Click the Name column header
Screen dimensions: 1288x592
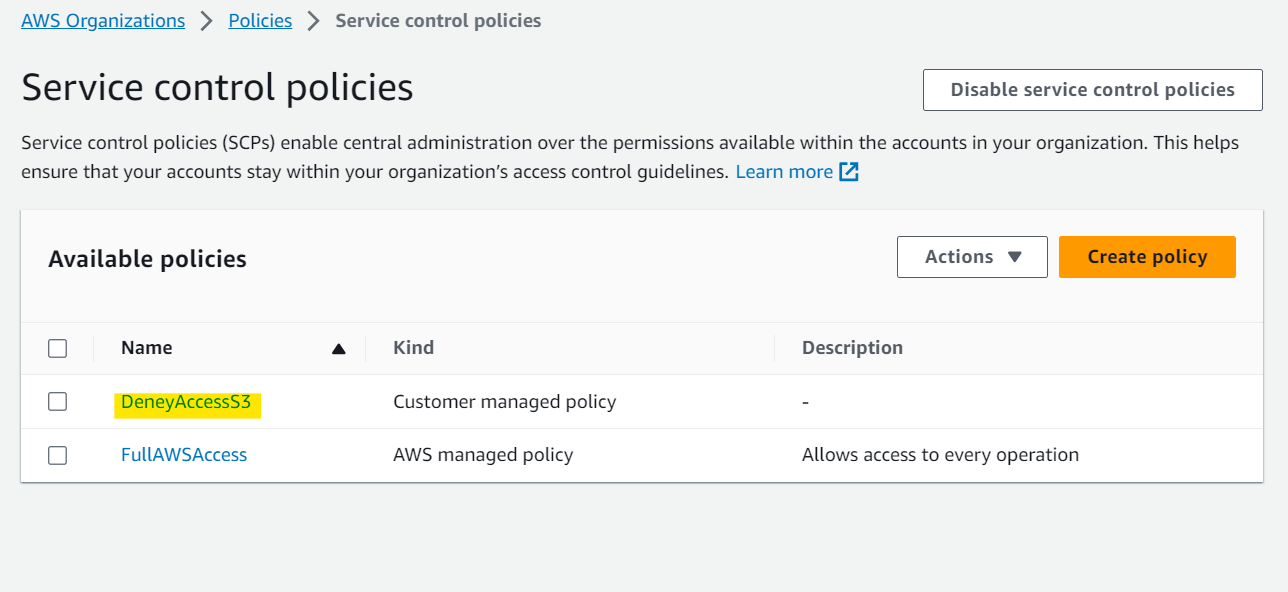[147, 348]
